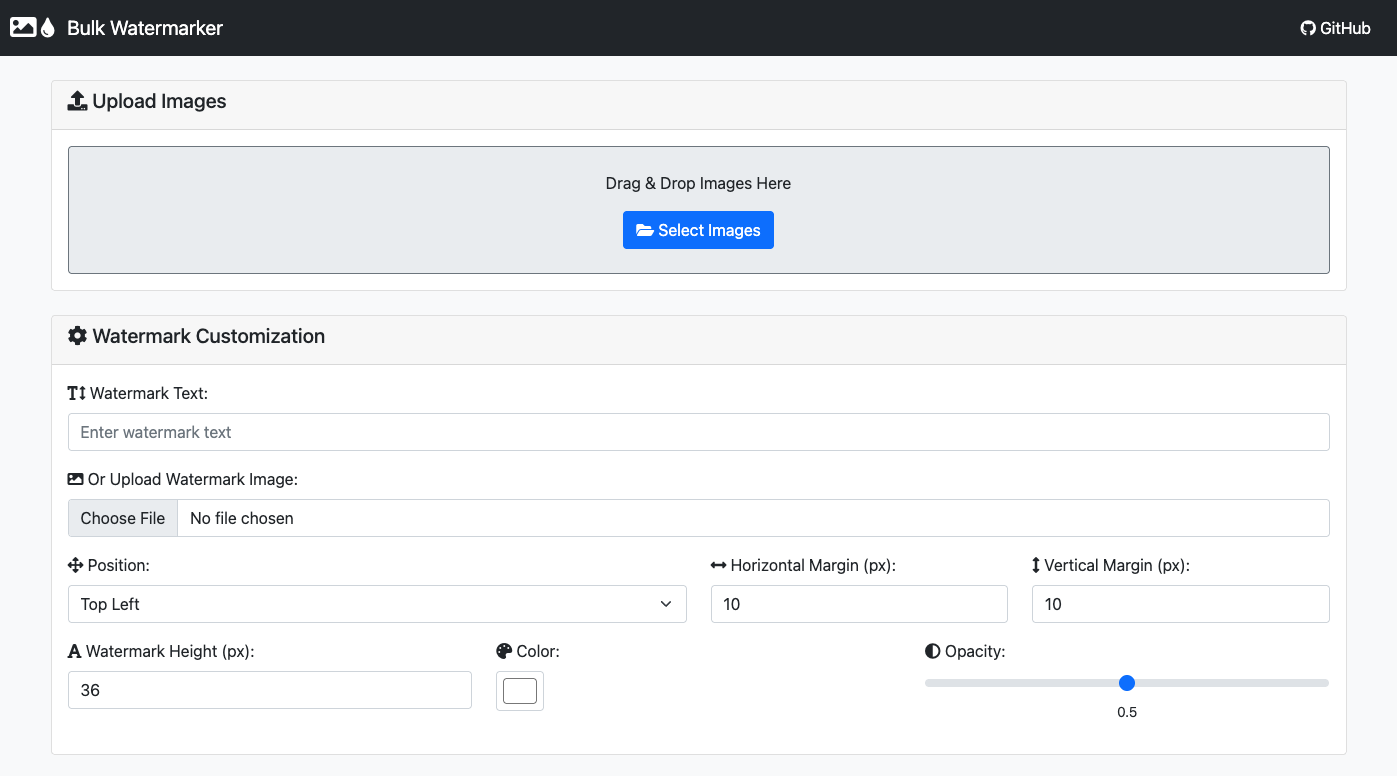Open the Position dropdown showing Top Left
This screenshot has height=776, width=1397.
pyautogui.click(x=377, y=604)
